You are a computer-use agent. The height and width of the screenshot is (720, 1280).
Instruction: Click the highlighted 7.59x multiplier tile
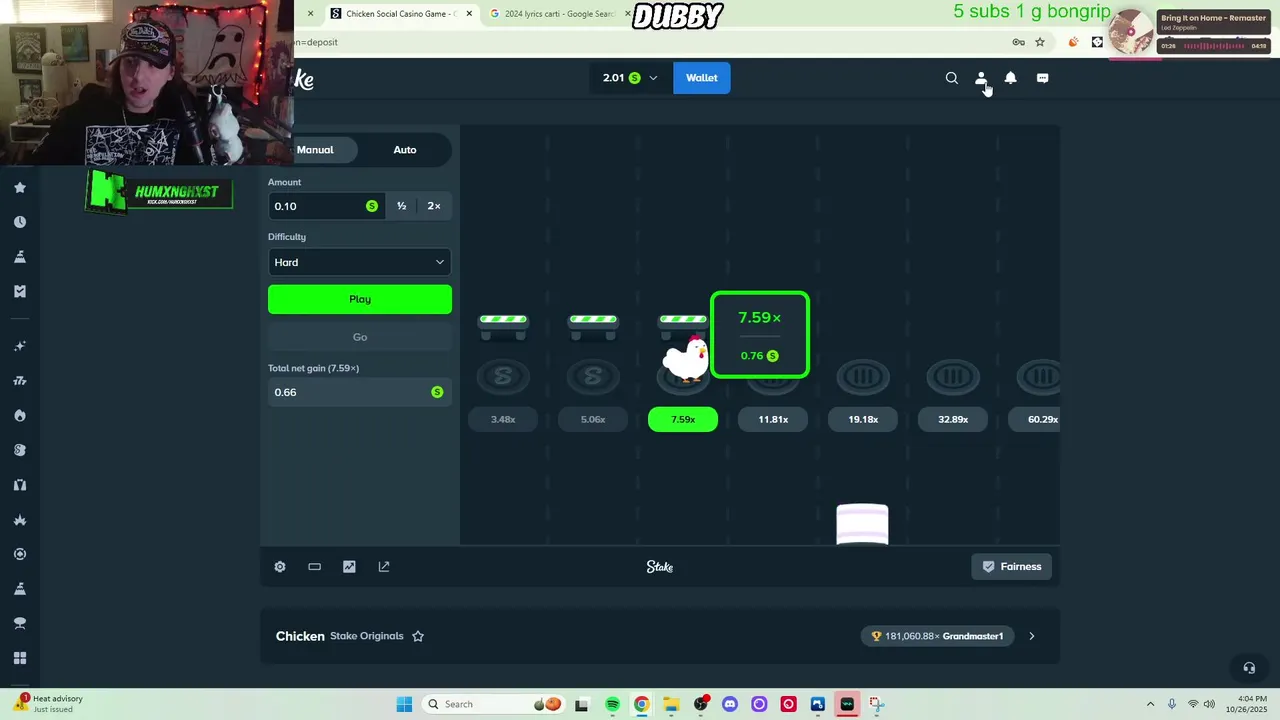point(683,420)
